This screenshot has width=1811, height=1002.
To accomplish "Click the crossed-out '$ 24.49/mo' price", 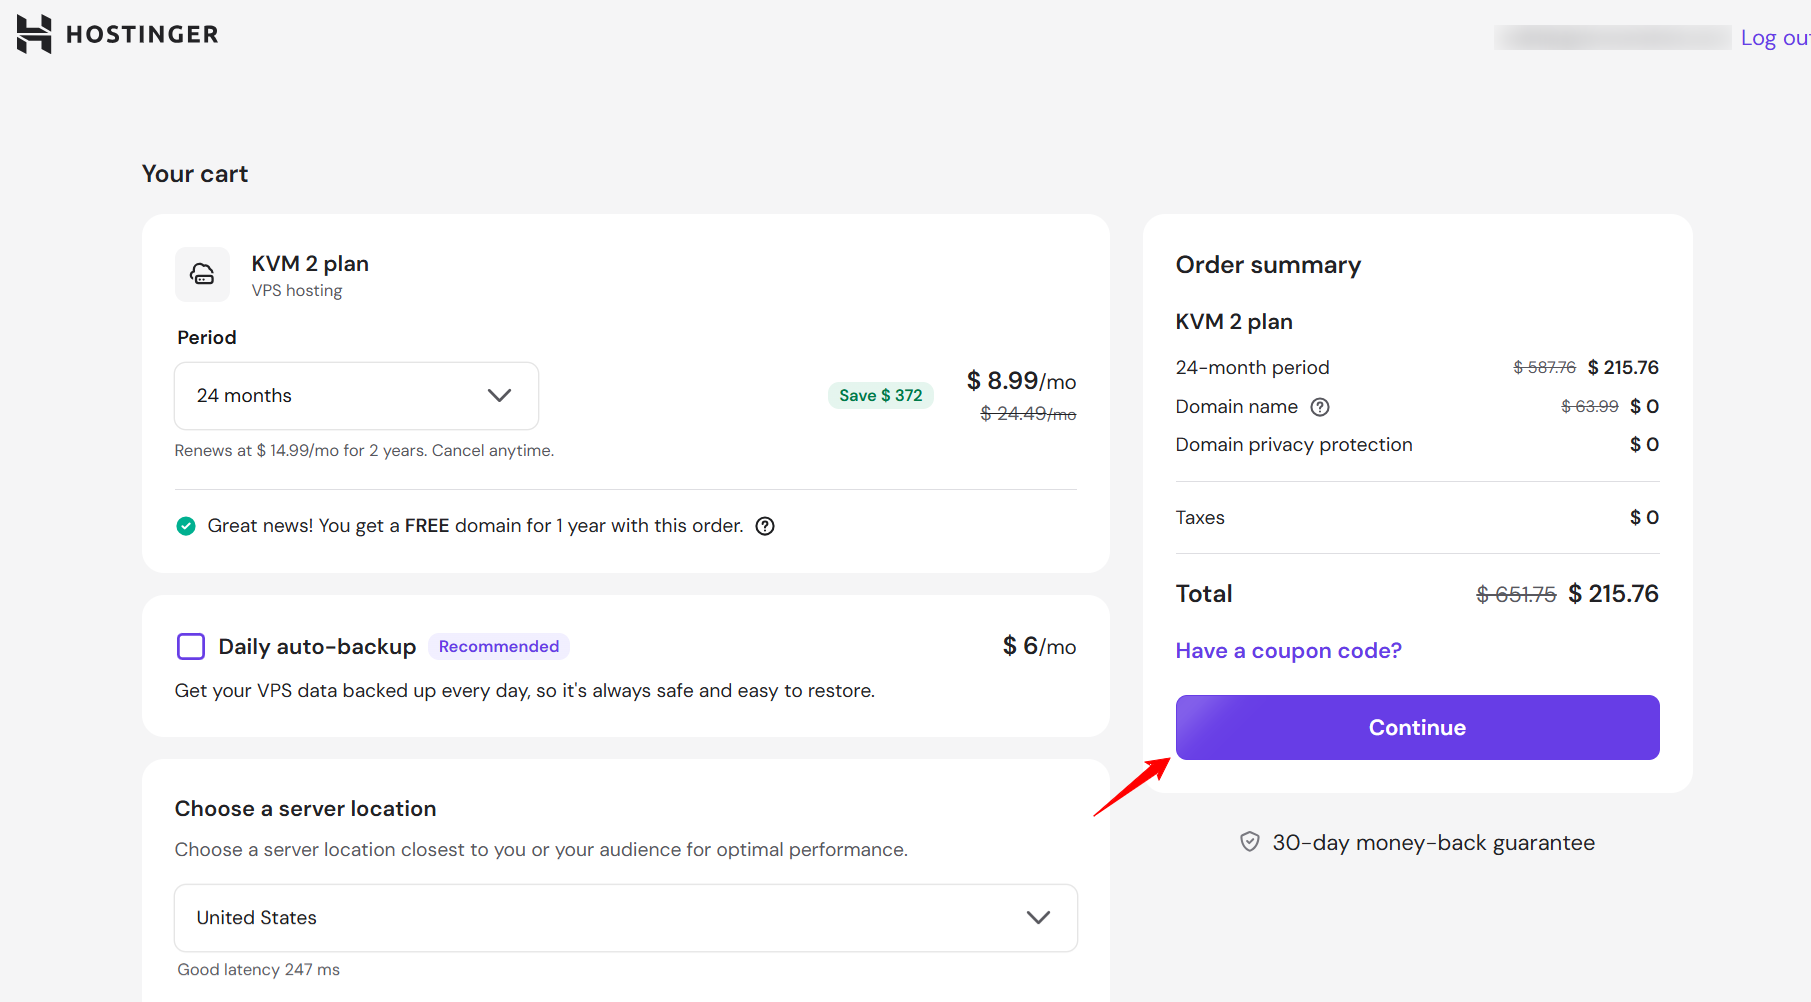I will 1028,414.
